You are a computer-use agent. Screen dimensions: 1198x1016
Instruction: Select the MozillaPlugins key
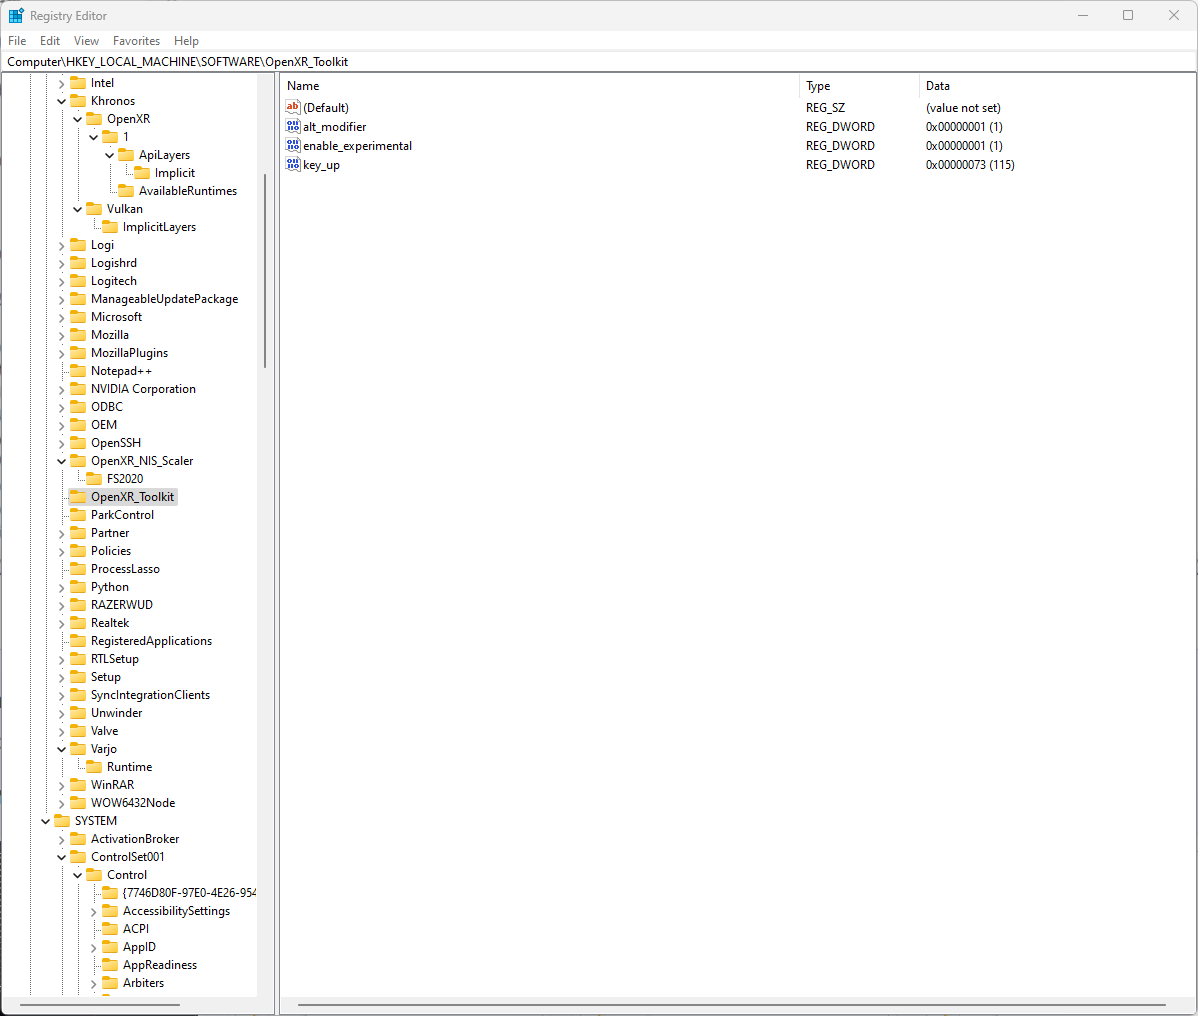tap(129, 353)
